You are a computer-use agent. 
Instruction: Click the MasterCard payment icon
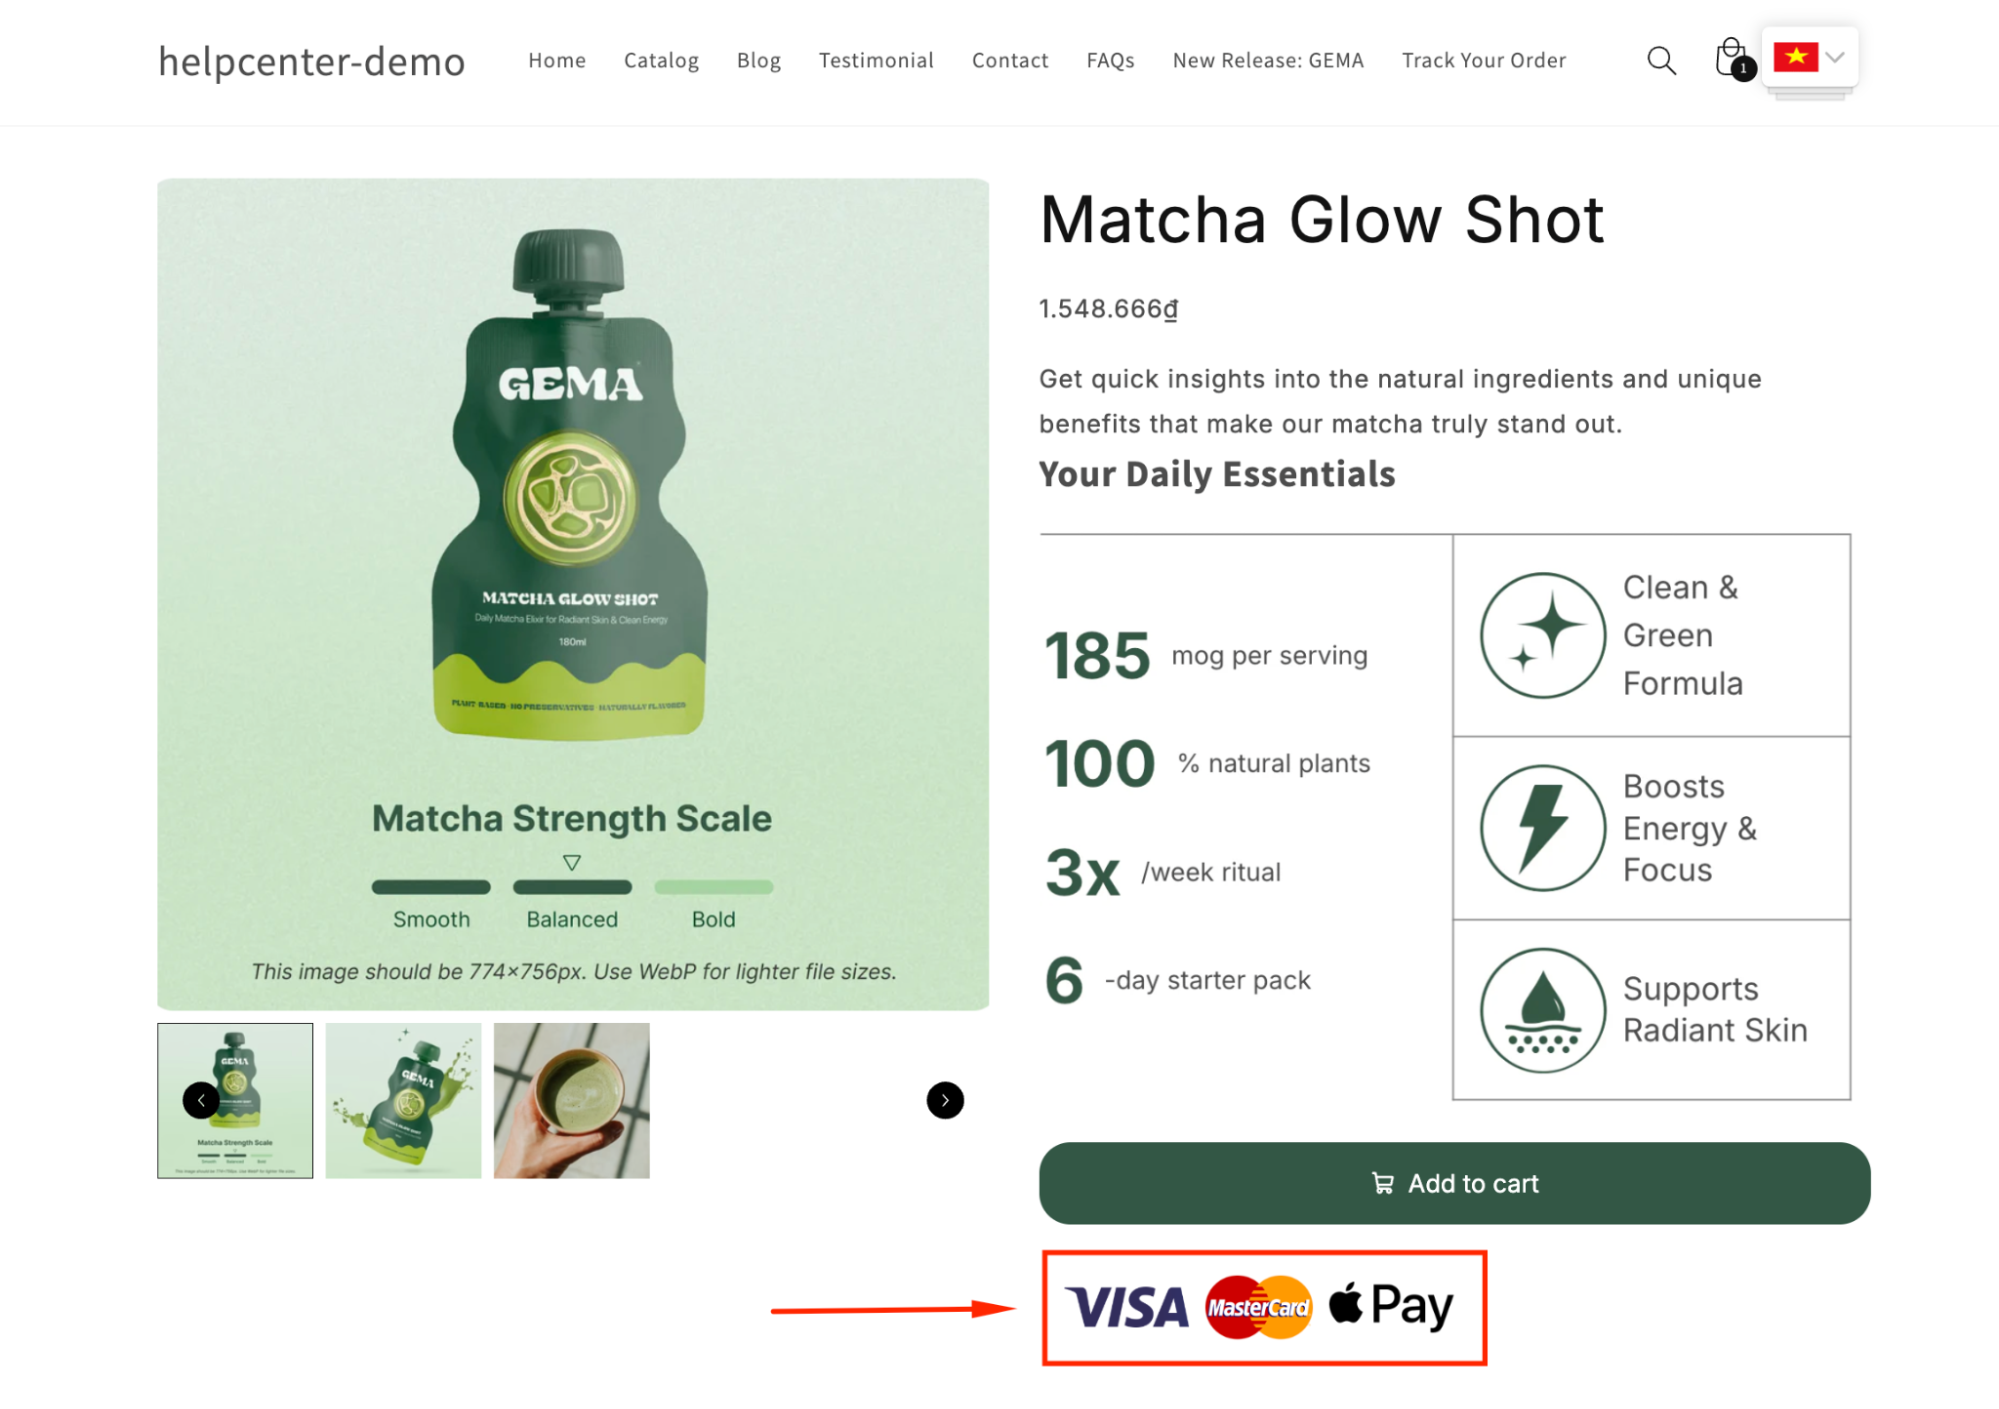pos(1257,1305)
